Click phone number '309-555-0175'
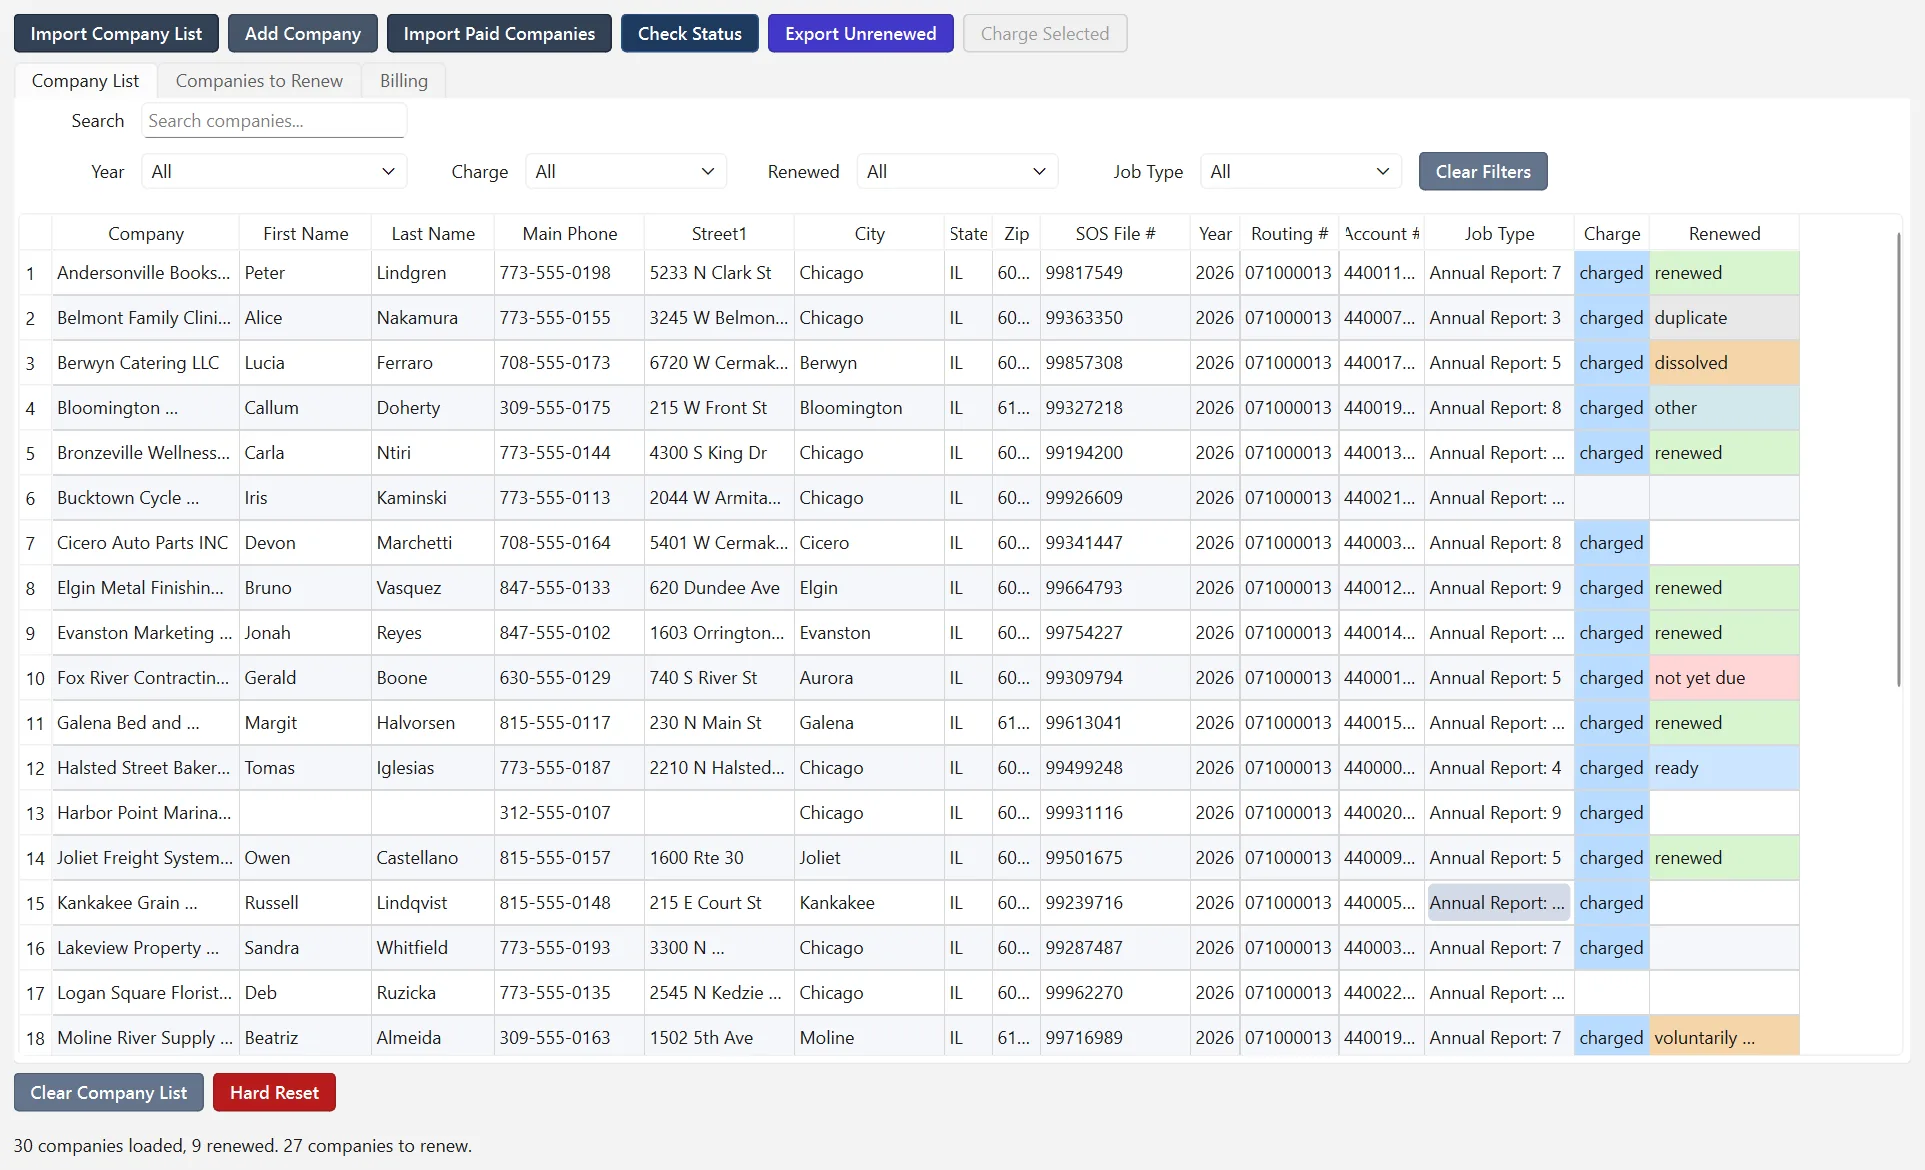The width and height of the screenshot is (1925, 1170). coord(570,408)
